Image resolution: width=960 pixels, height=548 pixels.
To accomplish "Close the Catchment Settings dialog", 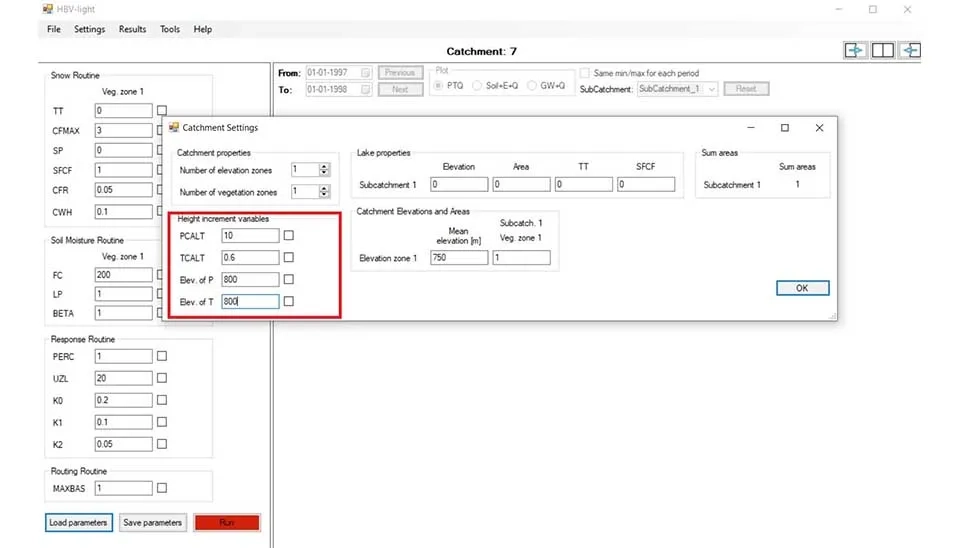I will pyautogui.click(x=819, y=128).
